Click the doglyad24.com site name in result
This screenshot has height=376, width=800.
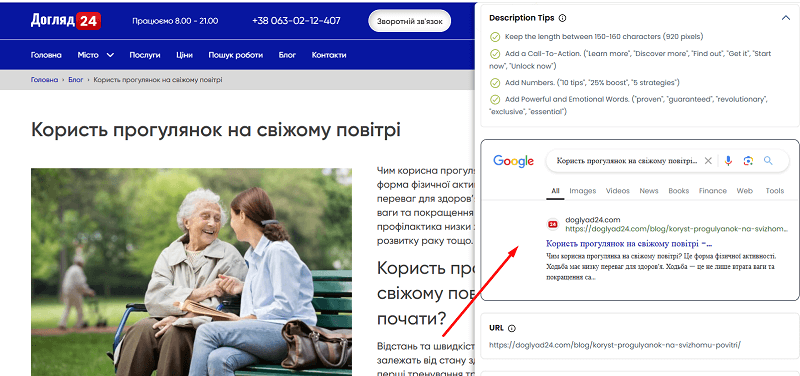click(593, 220)
